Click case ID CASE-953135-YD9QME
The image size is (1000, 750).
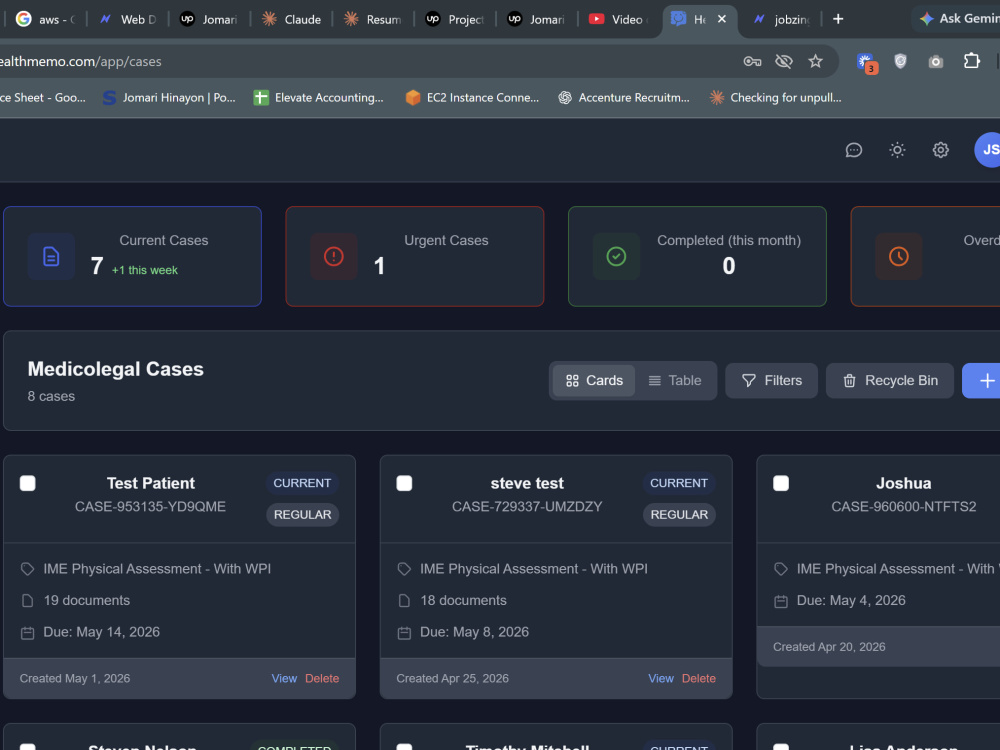click(151, 506)
